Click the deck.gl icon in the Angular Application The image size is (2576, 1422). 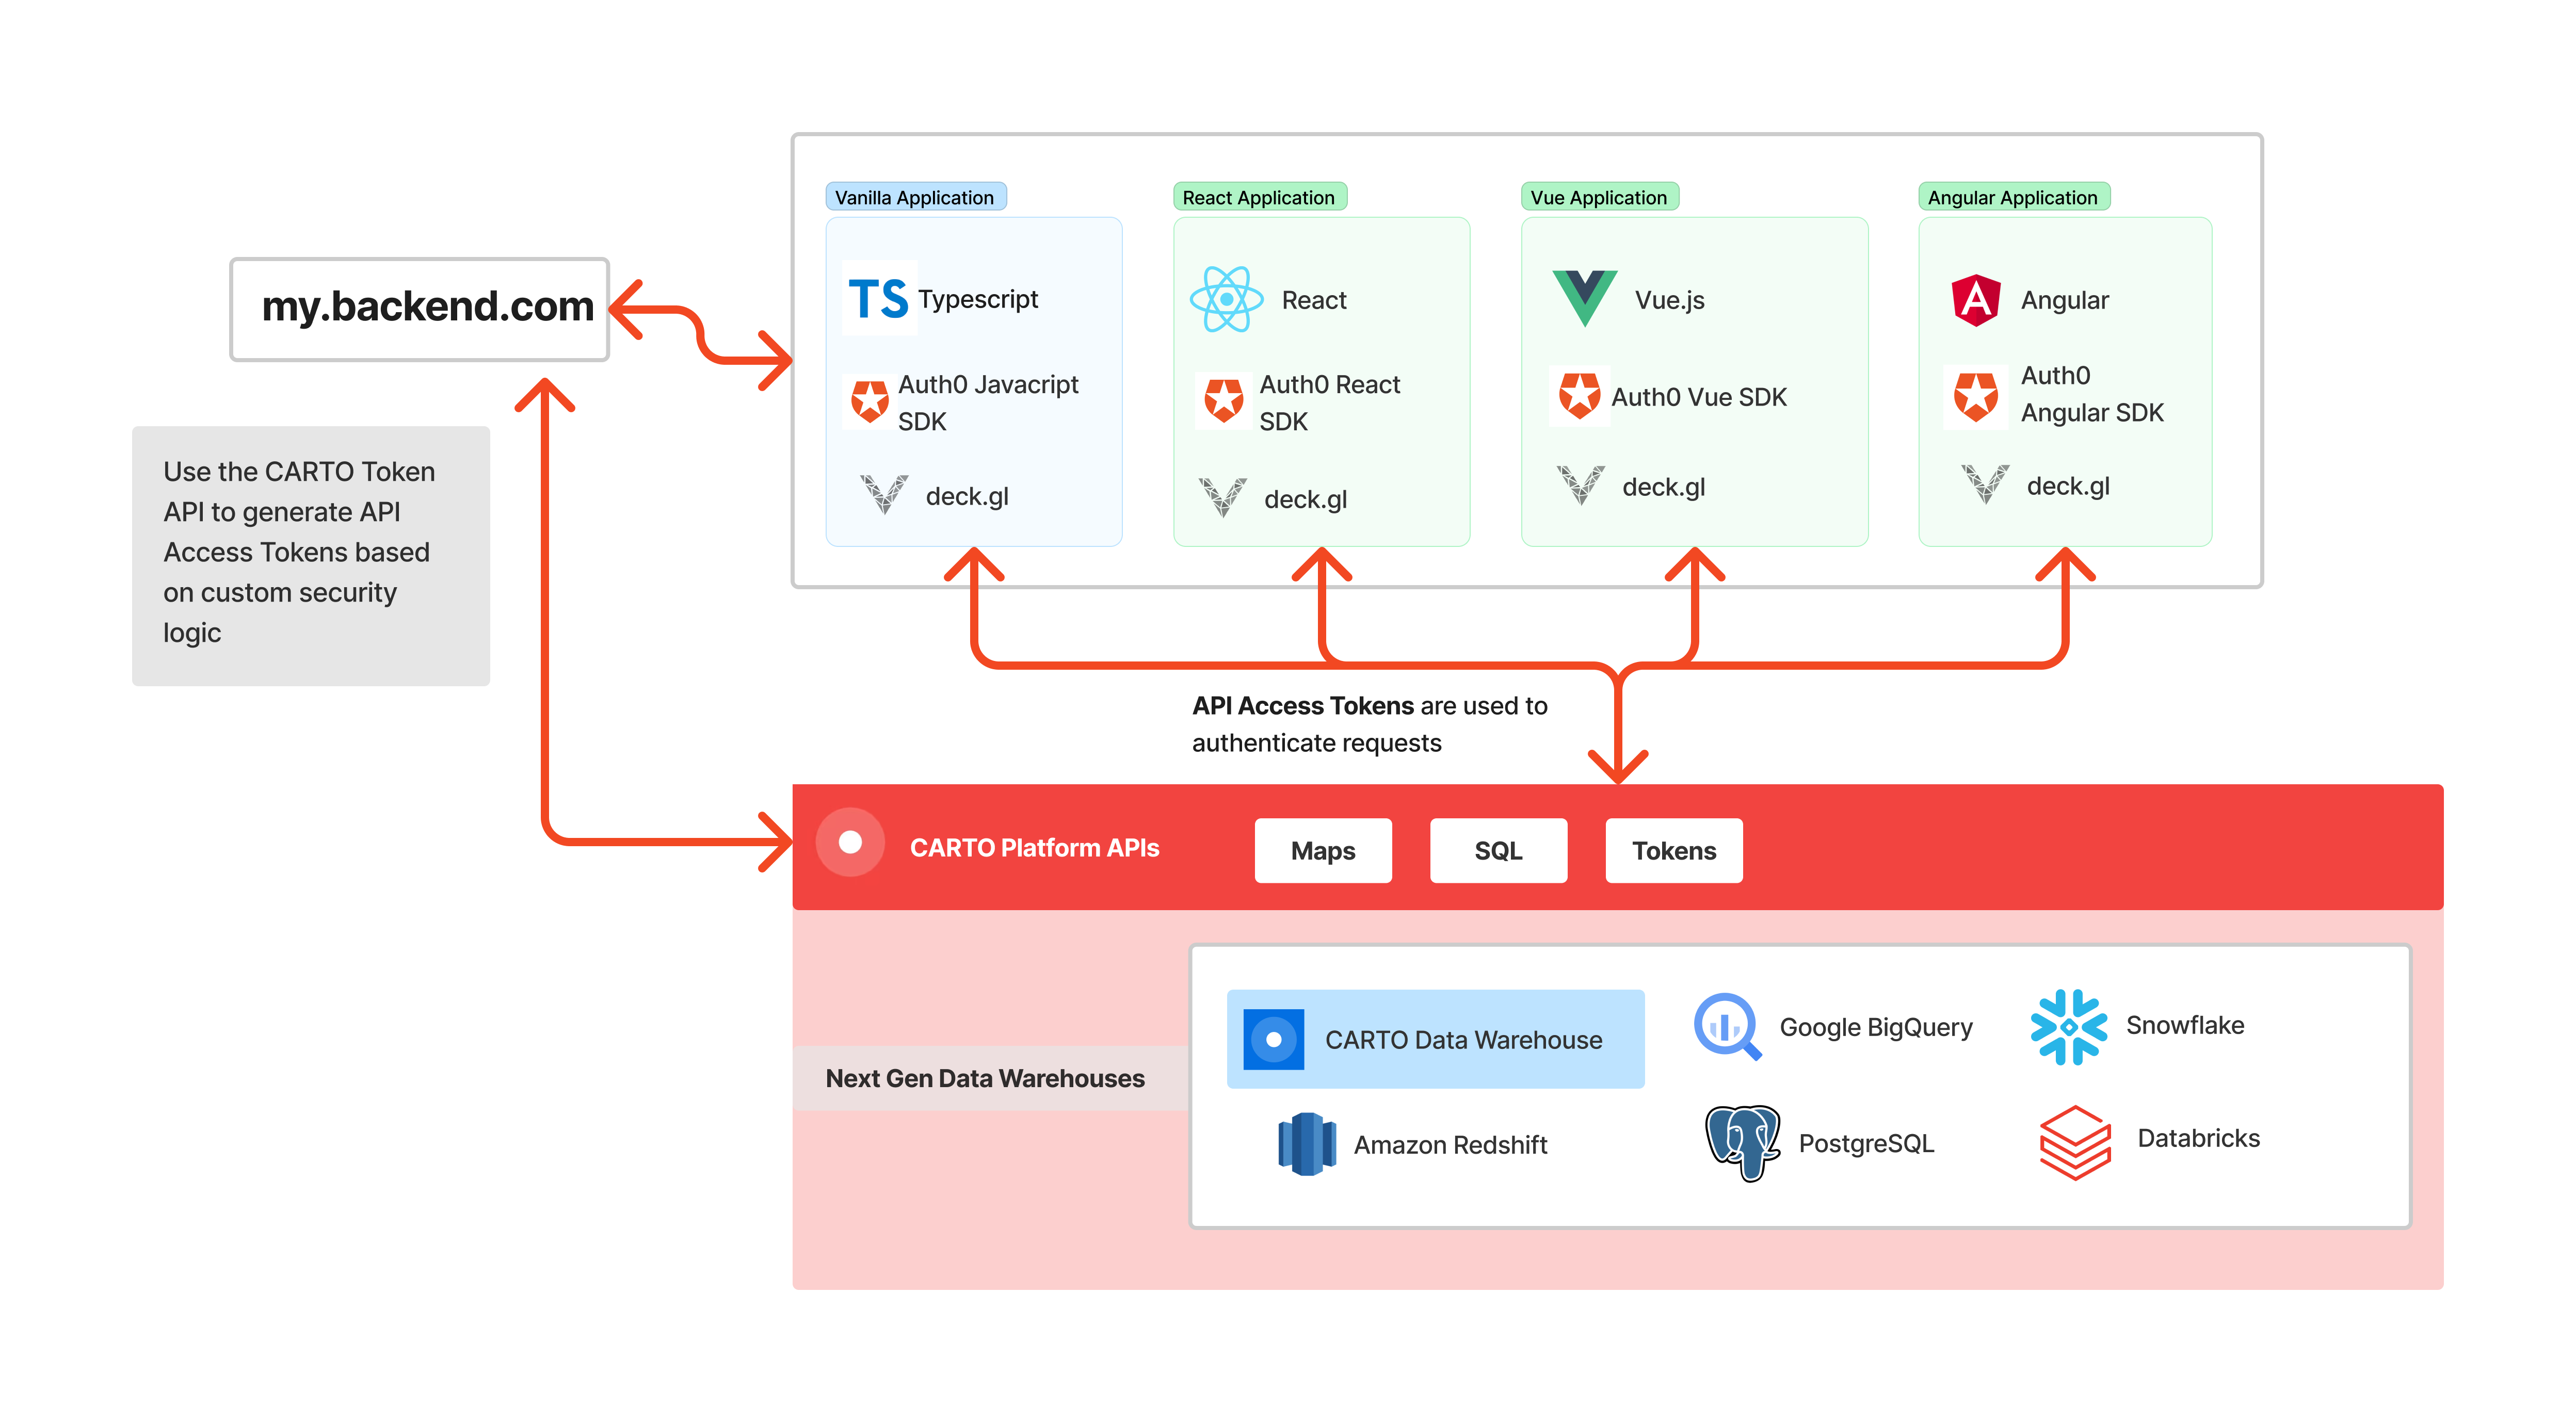click(1984, 485)
